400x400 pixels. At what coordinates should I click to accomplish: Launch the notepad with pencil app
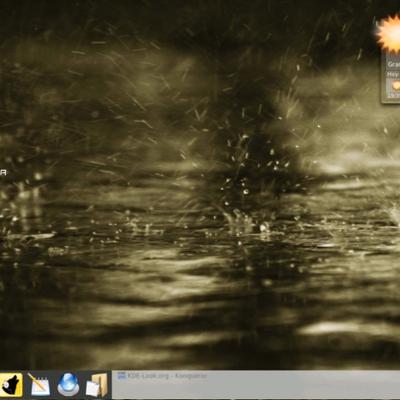[39, 385]
